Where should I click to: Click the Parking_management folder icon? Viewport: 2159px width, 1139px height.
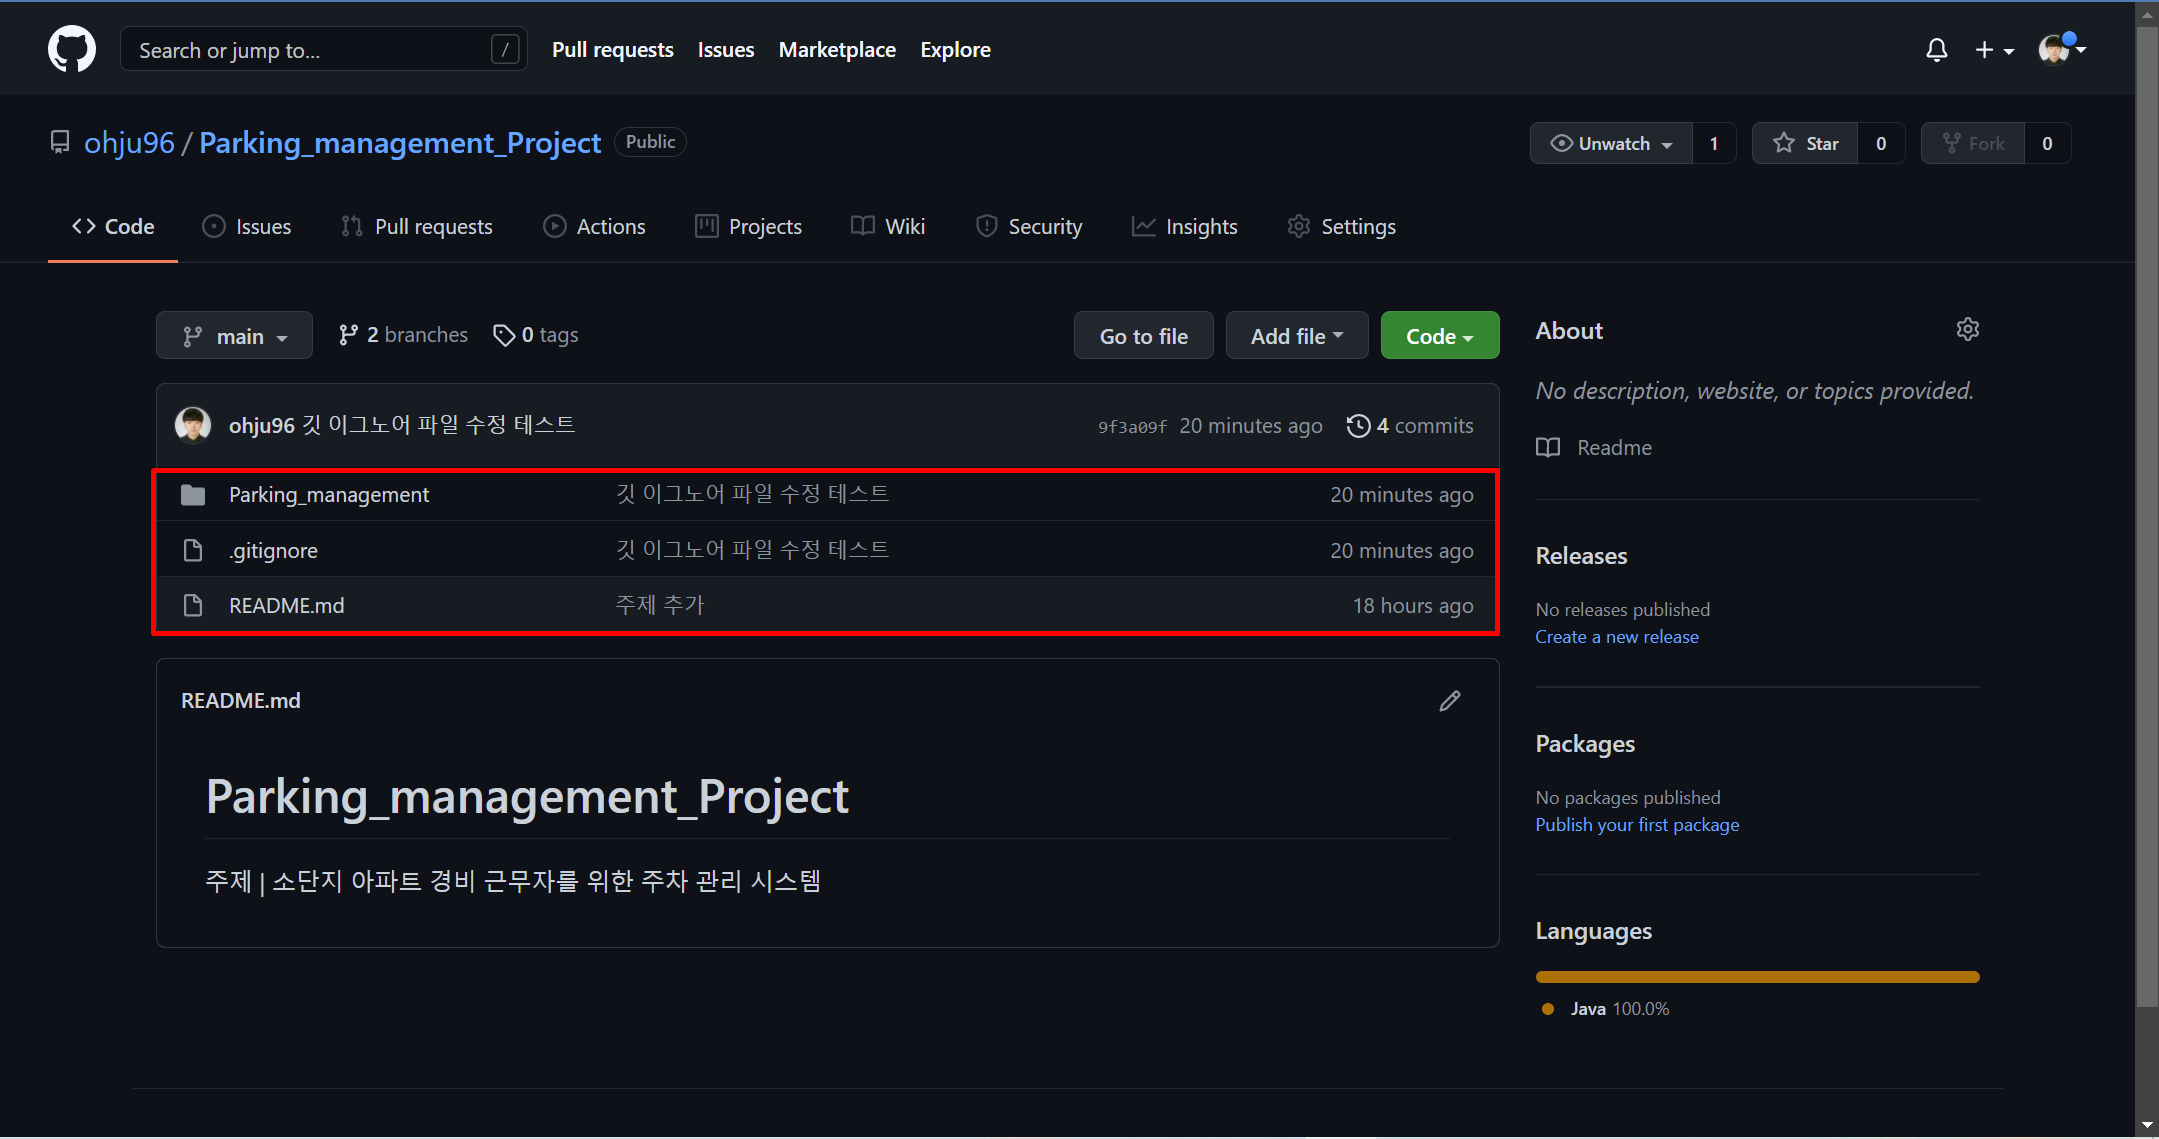point(193,495)
